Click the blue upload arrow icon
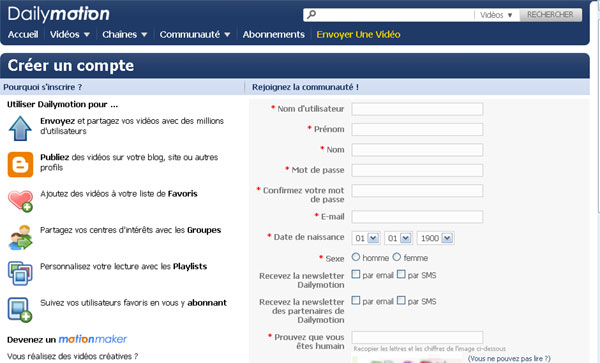The width and height of the screenshot is (600, 363). (20, 129)
